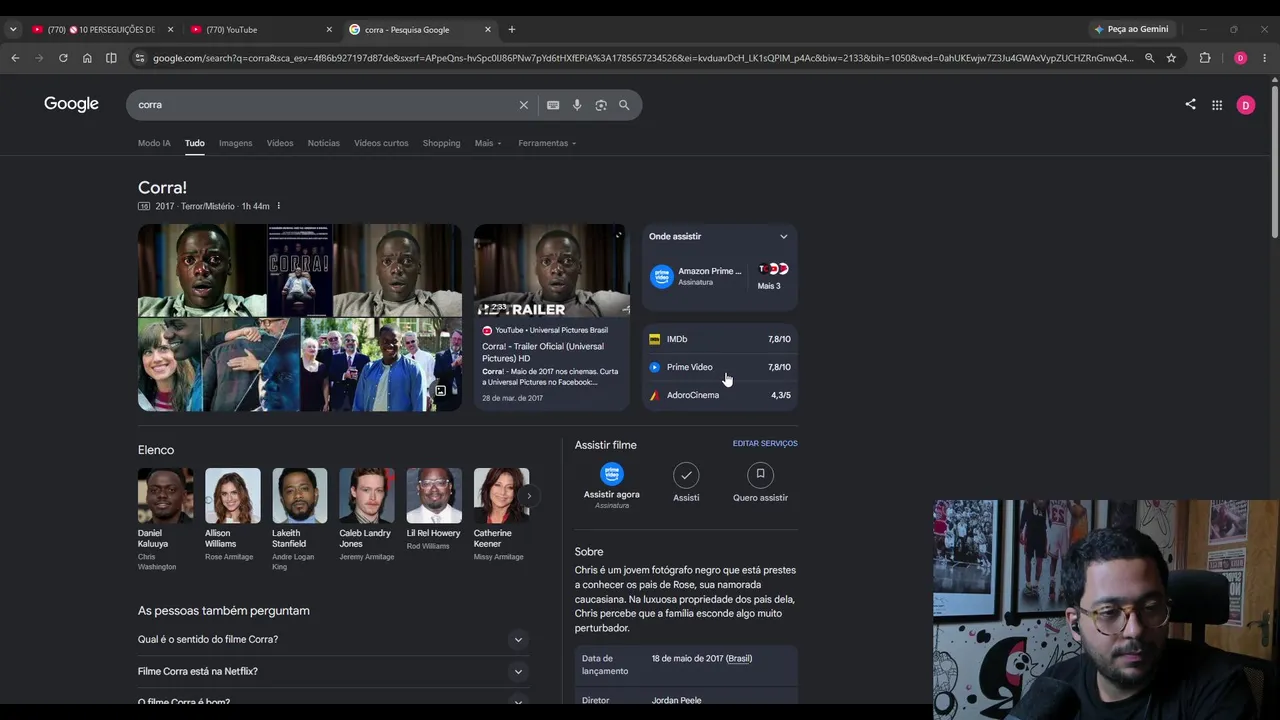1280x720 pixels.
Task: Open the browser home page icon
Action: coord(87,58)
